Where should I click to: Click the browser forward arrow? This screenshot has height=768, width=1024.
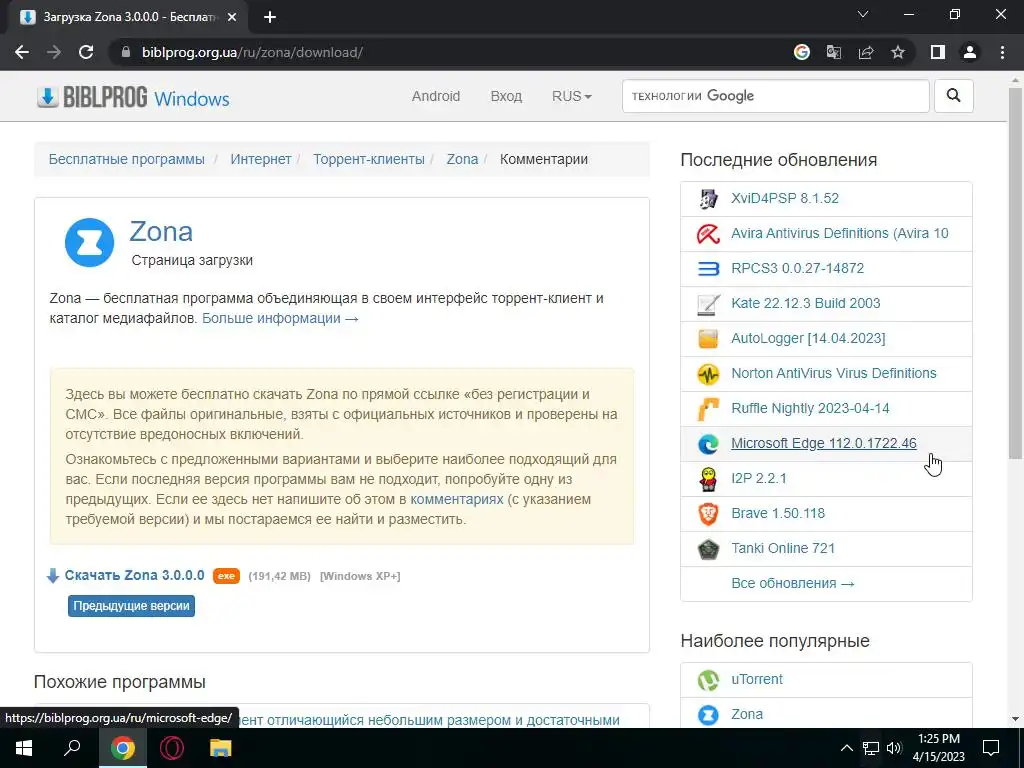coord(54,52)
